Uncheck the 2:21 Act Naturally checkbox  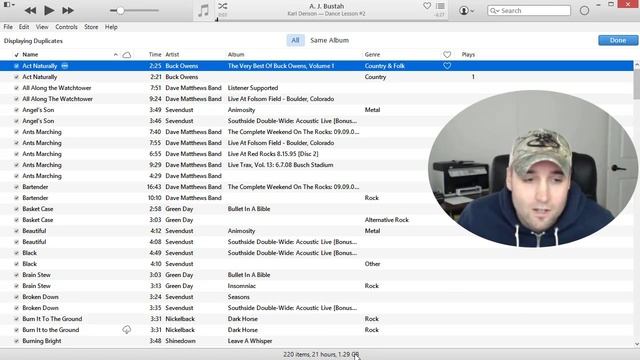click(x=16, y=77)
